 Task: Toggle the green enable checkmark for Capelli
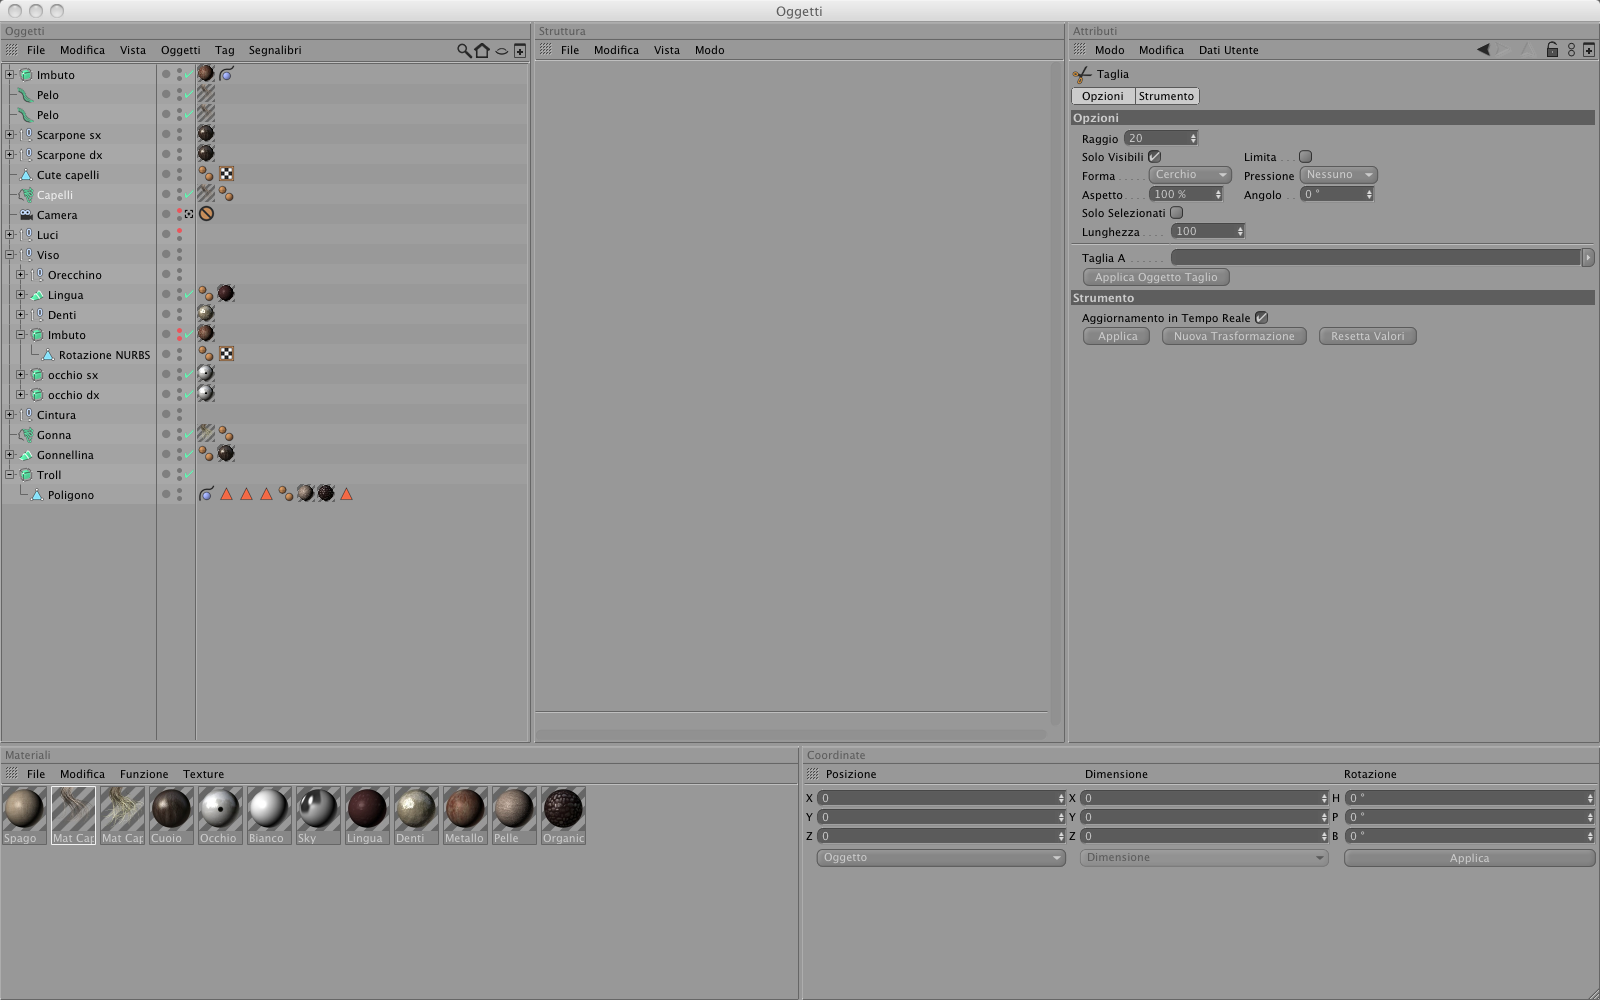pyautogui.click(x=189, y=194)
